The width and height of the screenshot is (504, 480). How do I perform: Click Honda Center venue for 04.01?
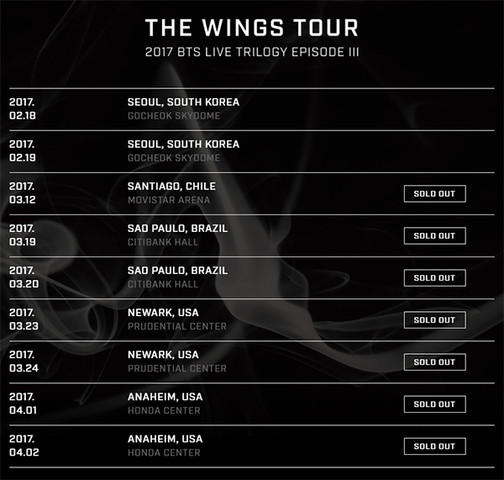[x=164, y=410]
